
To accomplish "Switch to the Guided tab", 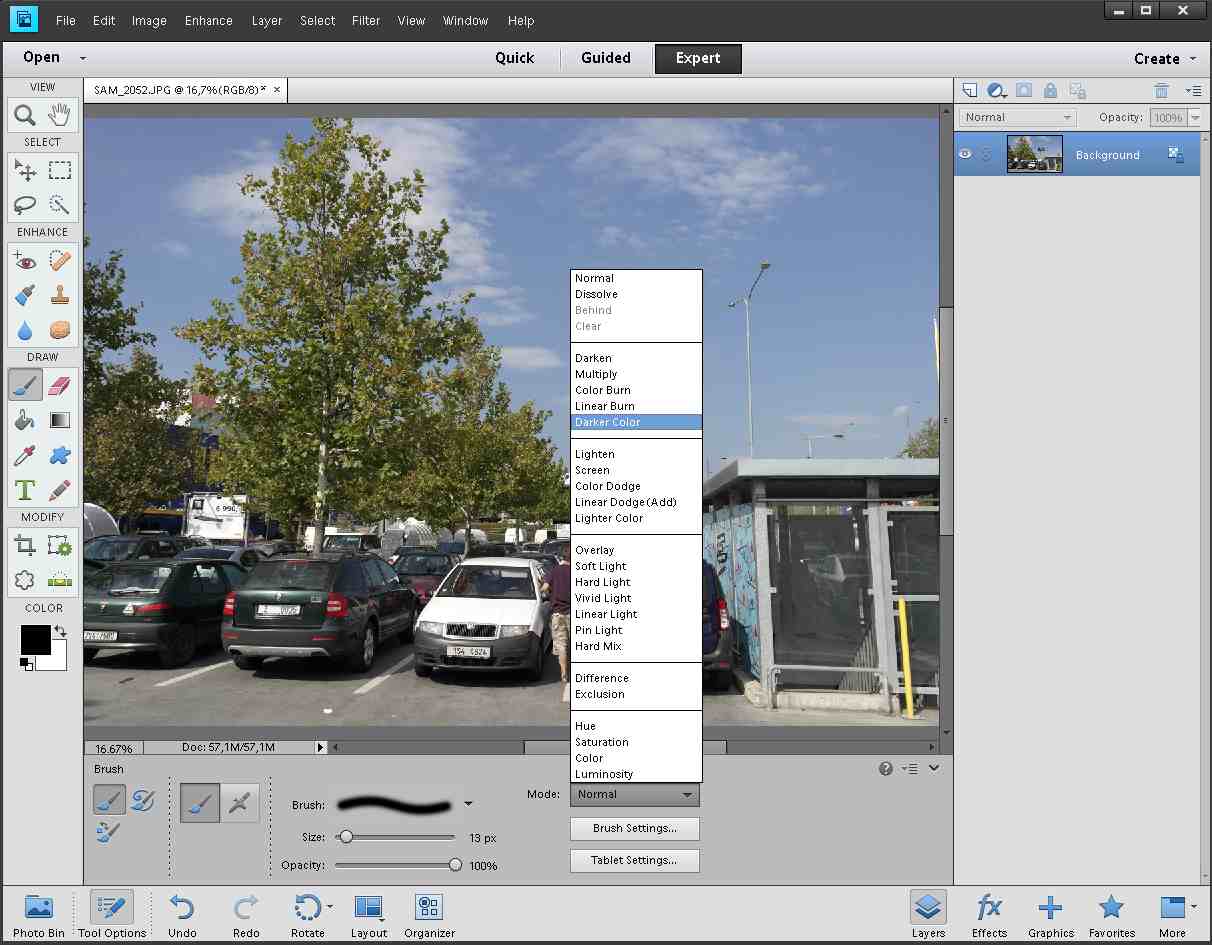I will pos(606,58).
